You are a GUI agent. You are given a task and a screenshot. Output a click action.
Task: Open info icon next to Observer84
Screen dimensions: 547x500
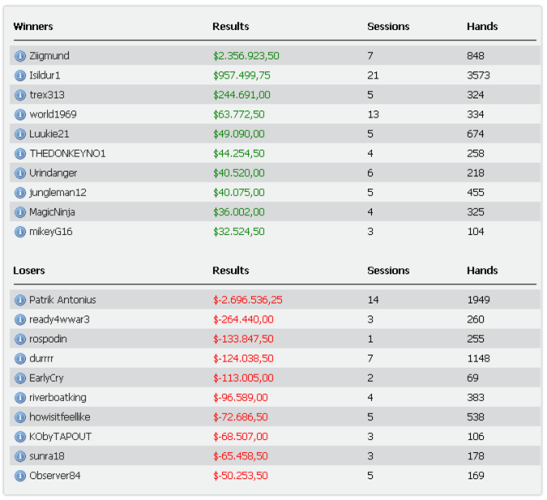pyautogui.click(x=20, y=476)
